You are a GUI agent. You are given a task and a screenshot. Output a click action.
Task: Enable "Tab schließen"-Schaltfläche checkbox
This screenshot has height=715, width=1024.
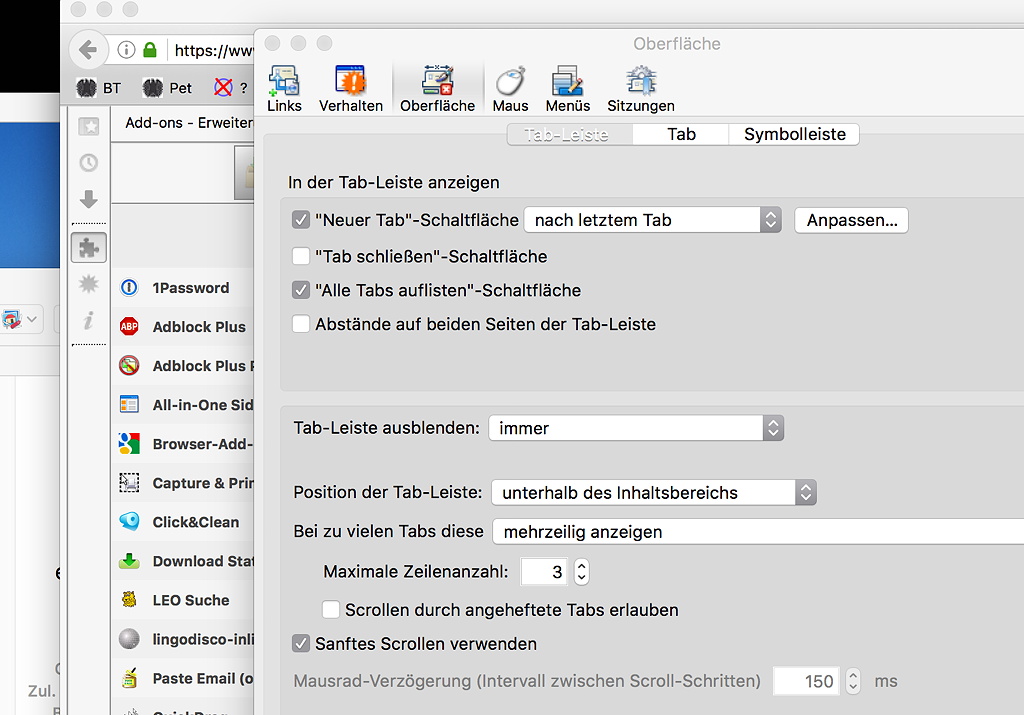pyautogui.click(x=301, y=256)
